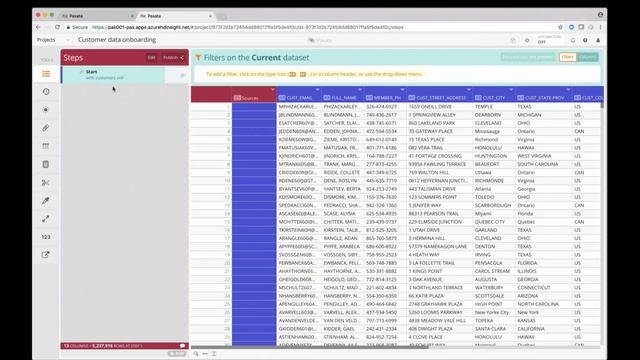Open the help question mark icon
This screenshot has width=640, height=360.
point(585,40)
